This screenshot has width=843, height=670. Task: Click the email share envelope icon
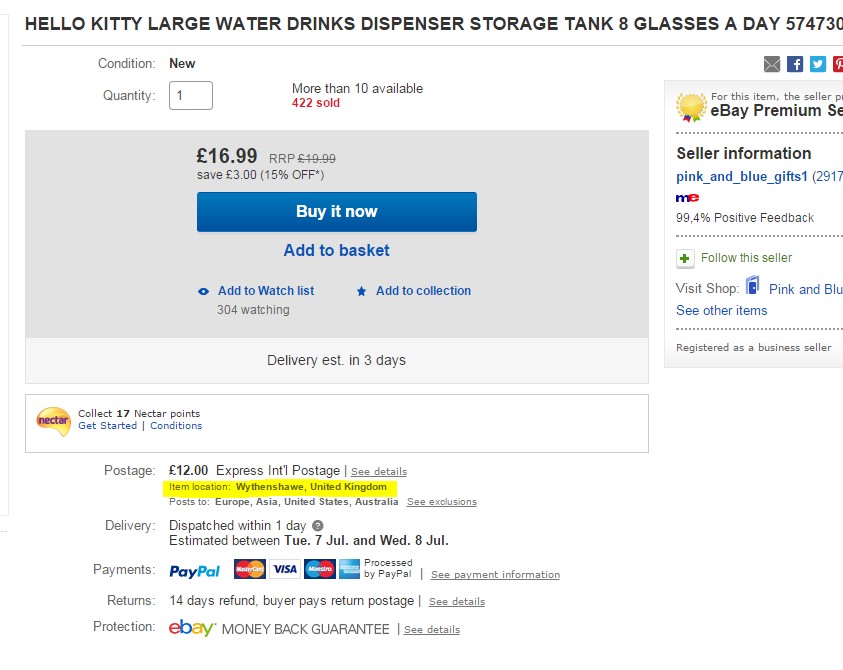point(772,64)
